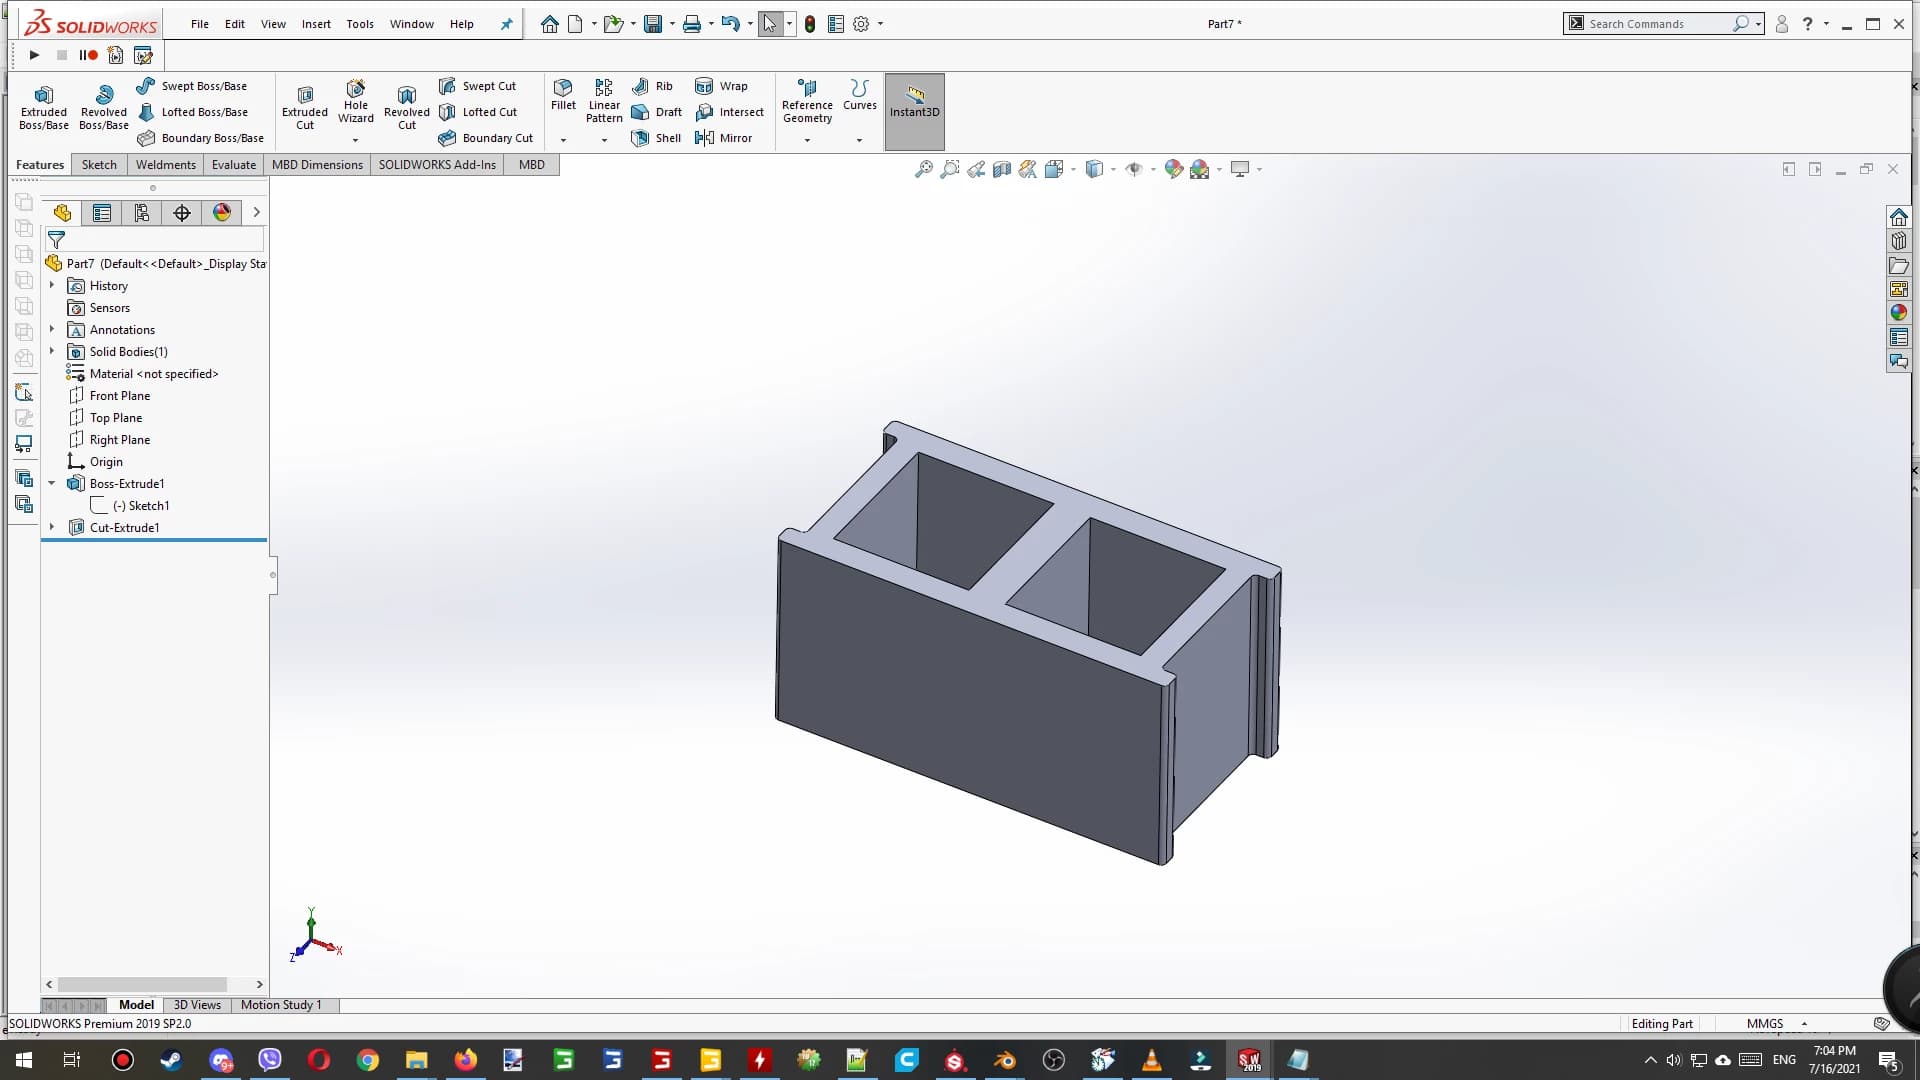Select the Revolved Boss/Base tool
The width and height of the screenshot is (1920, 1080).
tap(104, 107)
